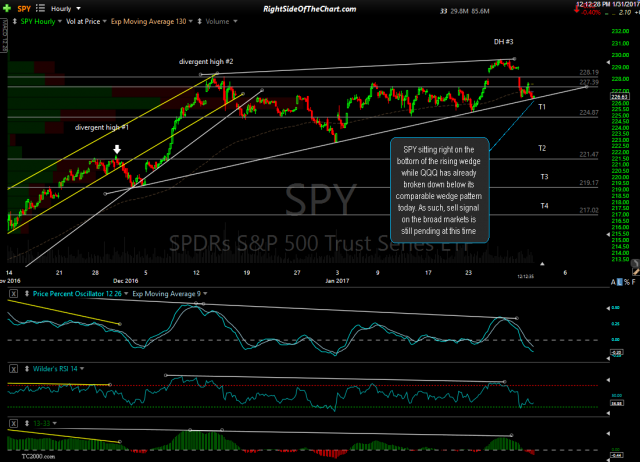This screenshot has height=462, width=640.
Task: Click the 29.8M volume value in header
Action: (x=460, y=11)
